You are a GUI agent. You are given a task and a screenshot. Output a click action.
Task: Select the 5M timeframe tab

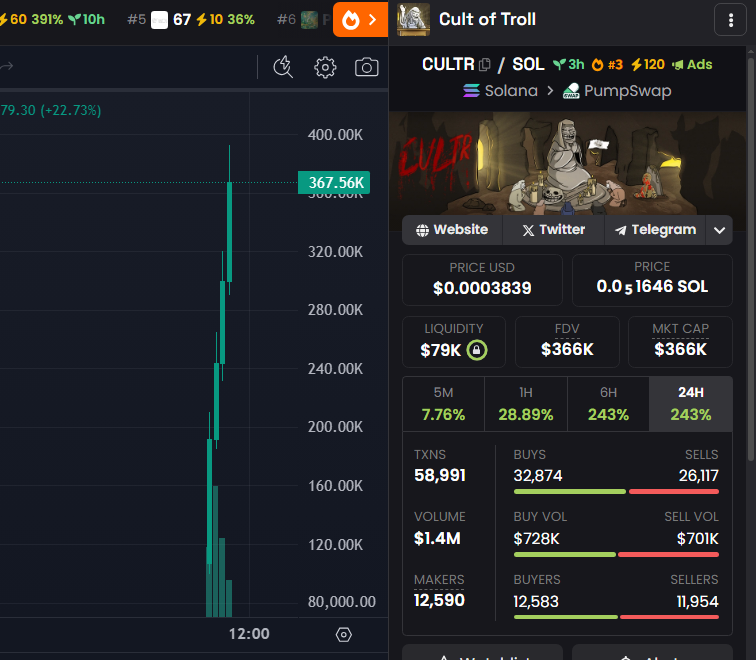tap(444, 404)
